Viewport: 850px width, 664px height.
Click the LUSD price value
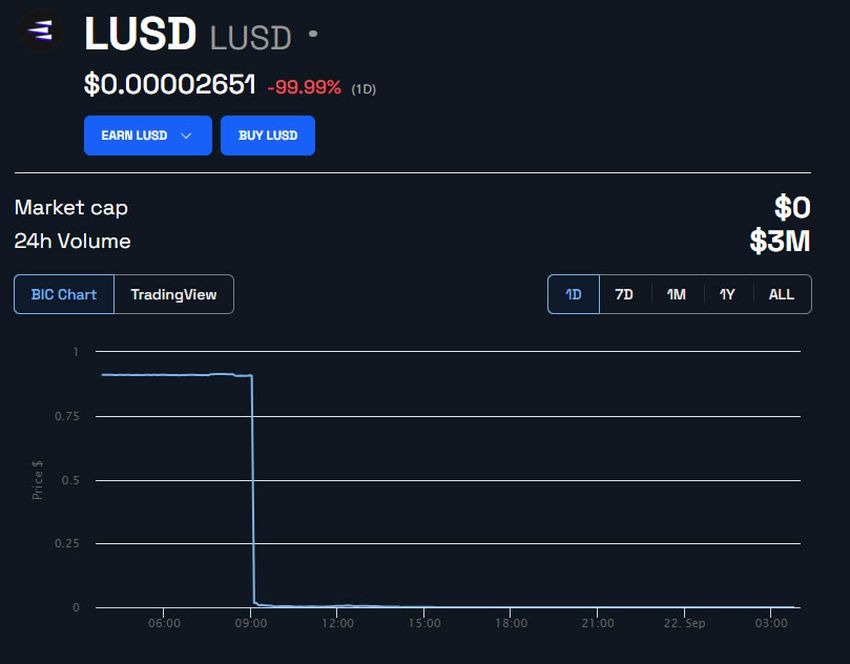point(168,86)
